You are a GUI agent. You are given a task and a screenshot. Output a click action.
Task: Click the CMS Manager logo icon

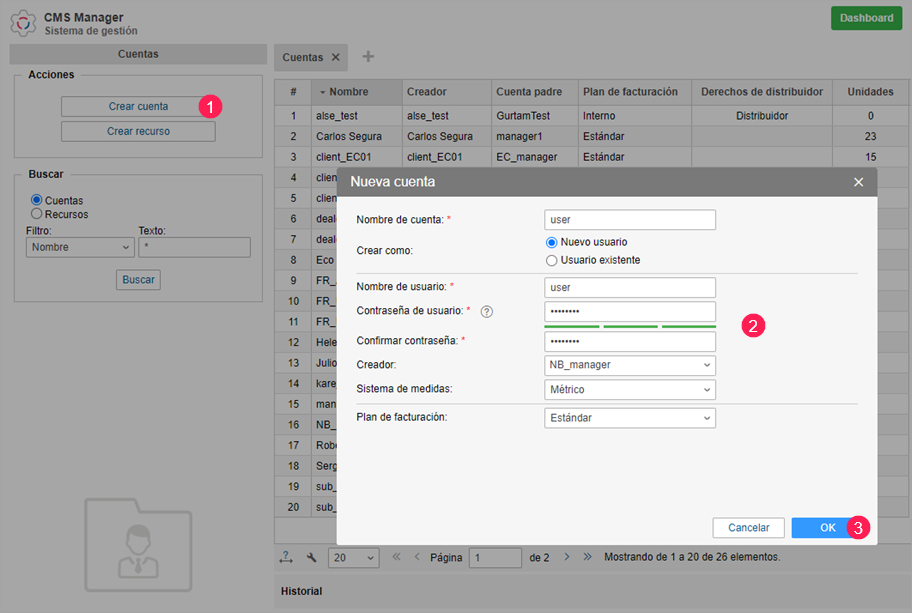[22, 22]
